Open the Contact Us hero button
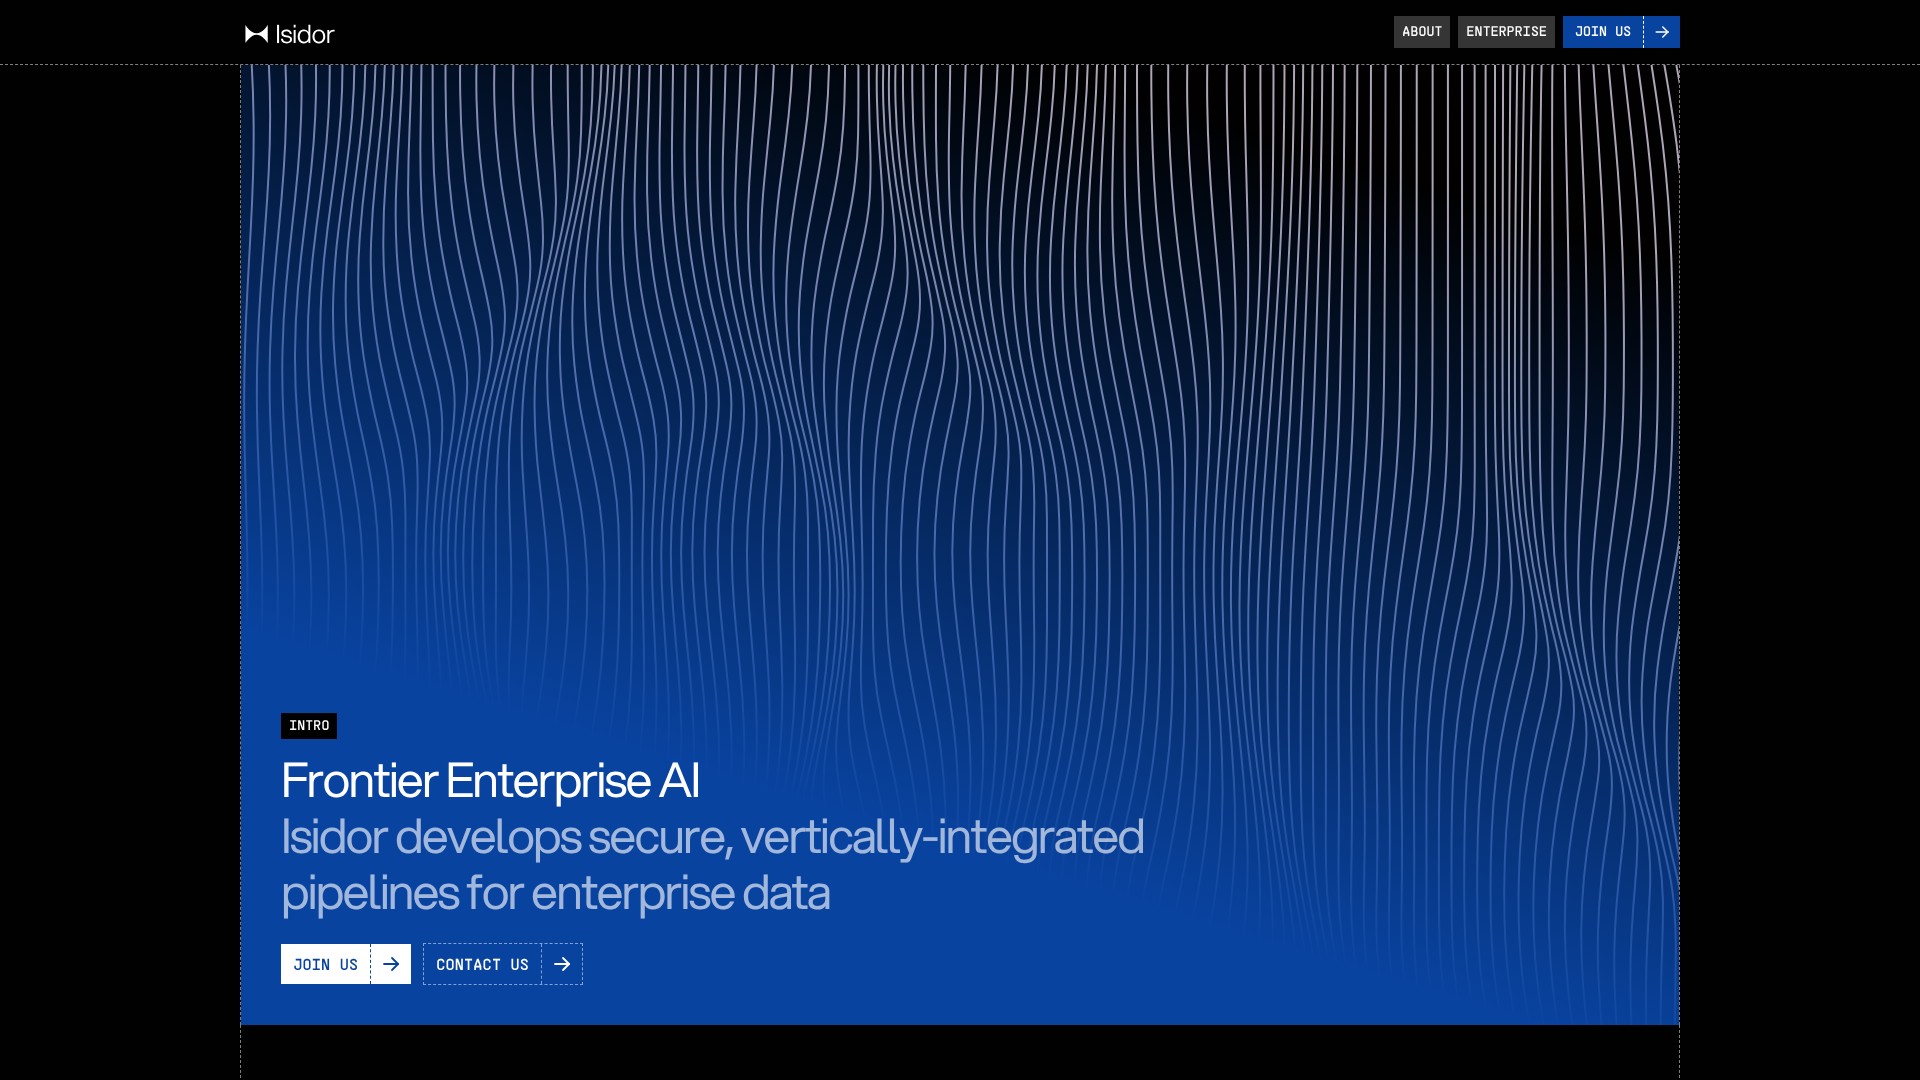This screenshot has width=1920, height=1080. 503,964
